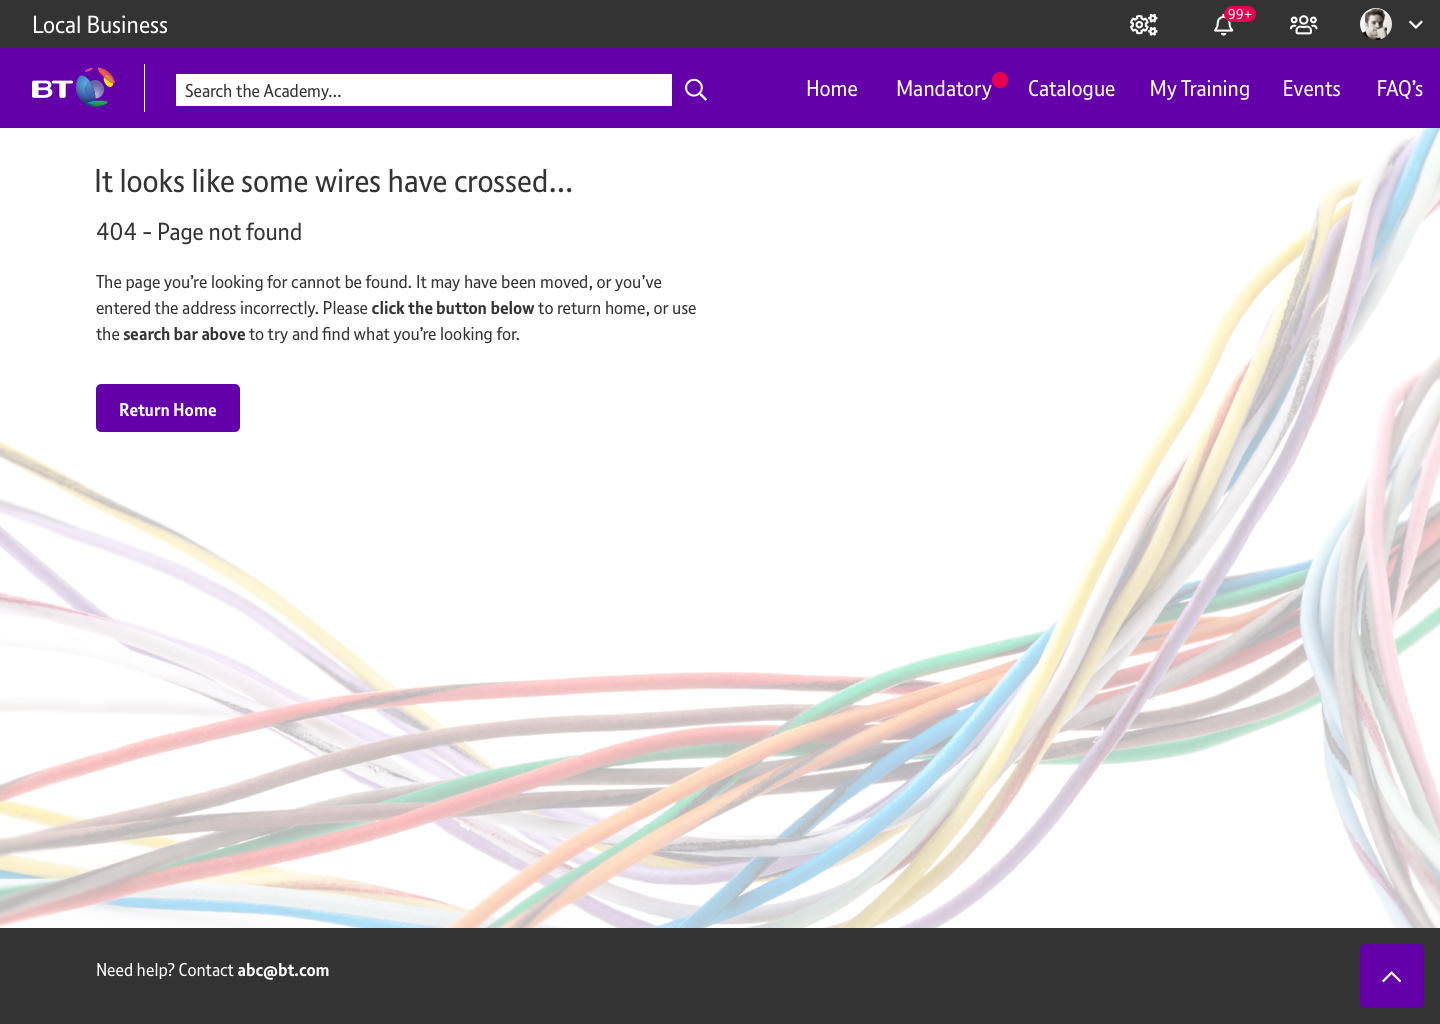Open the FAQ's page
The height and width of the screenshot is (1024, 1440).
[1399, 89]
